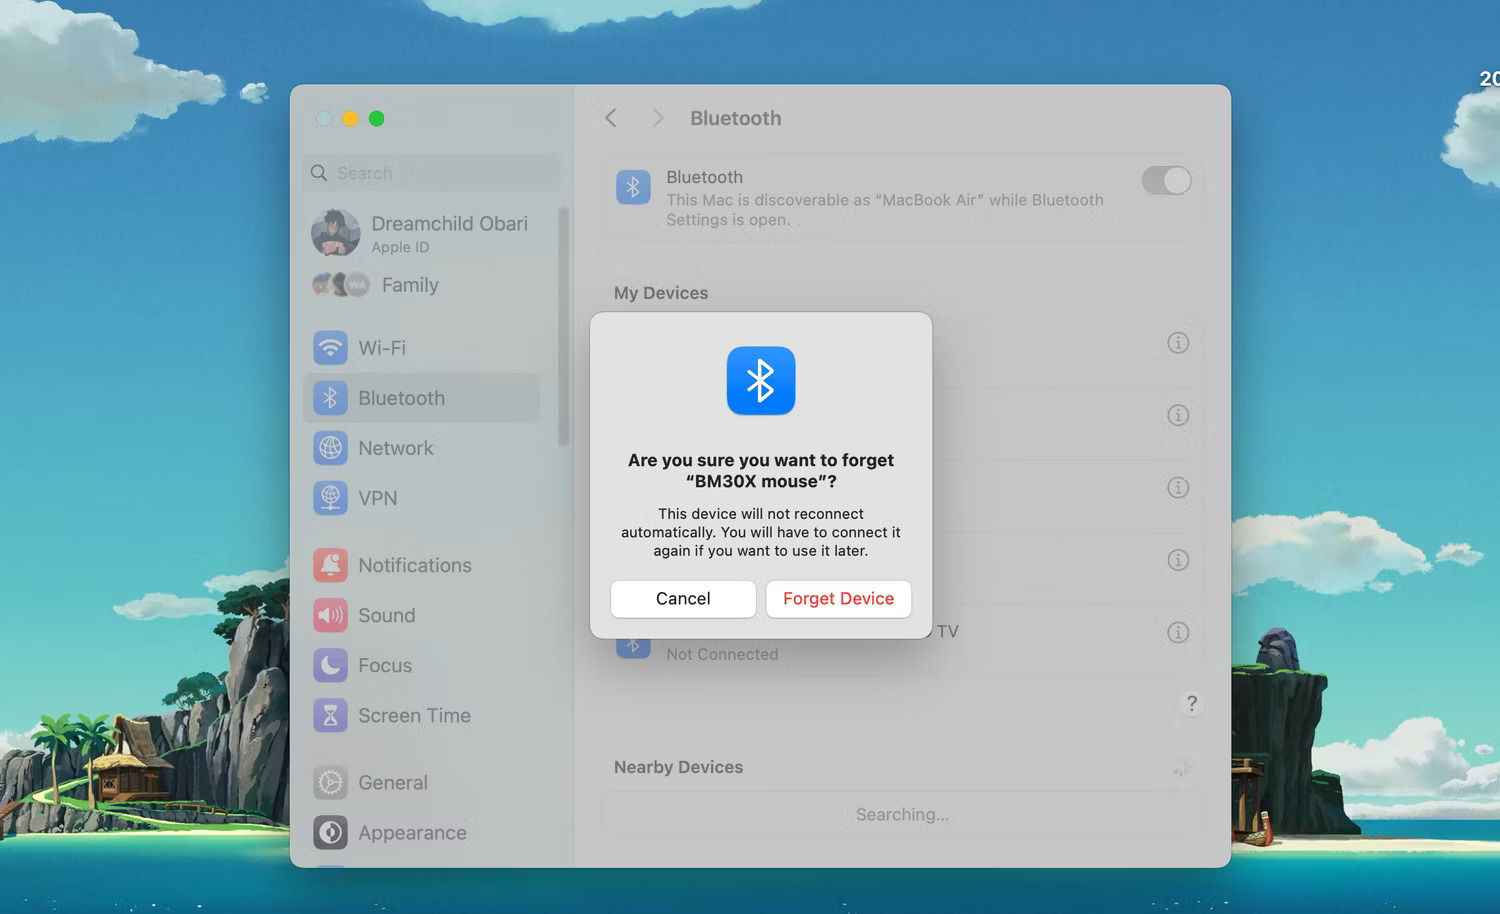The width and height of the screenshot is (1500, 914).
Task: Open Wi-Fi settings in the sidebar
Action: [x=381, y=347]
